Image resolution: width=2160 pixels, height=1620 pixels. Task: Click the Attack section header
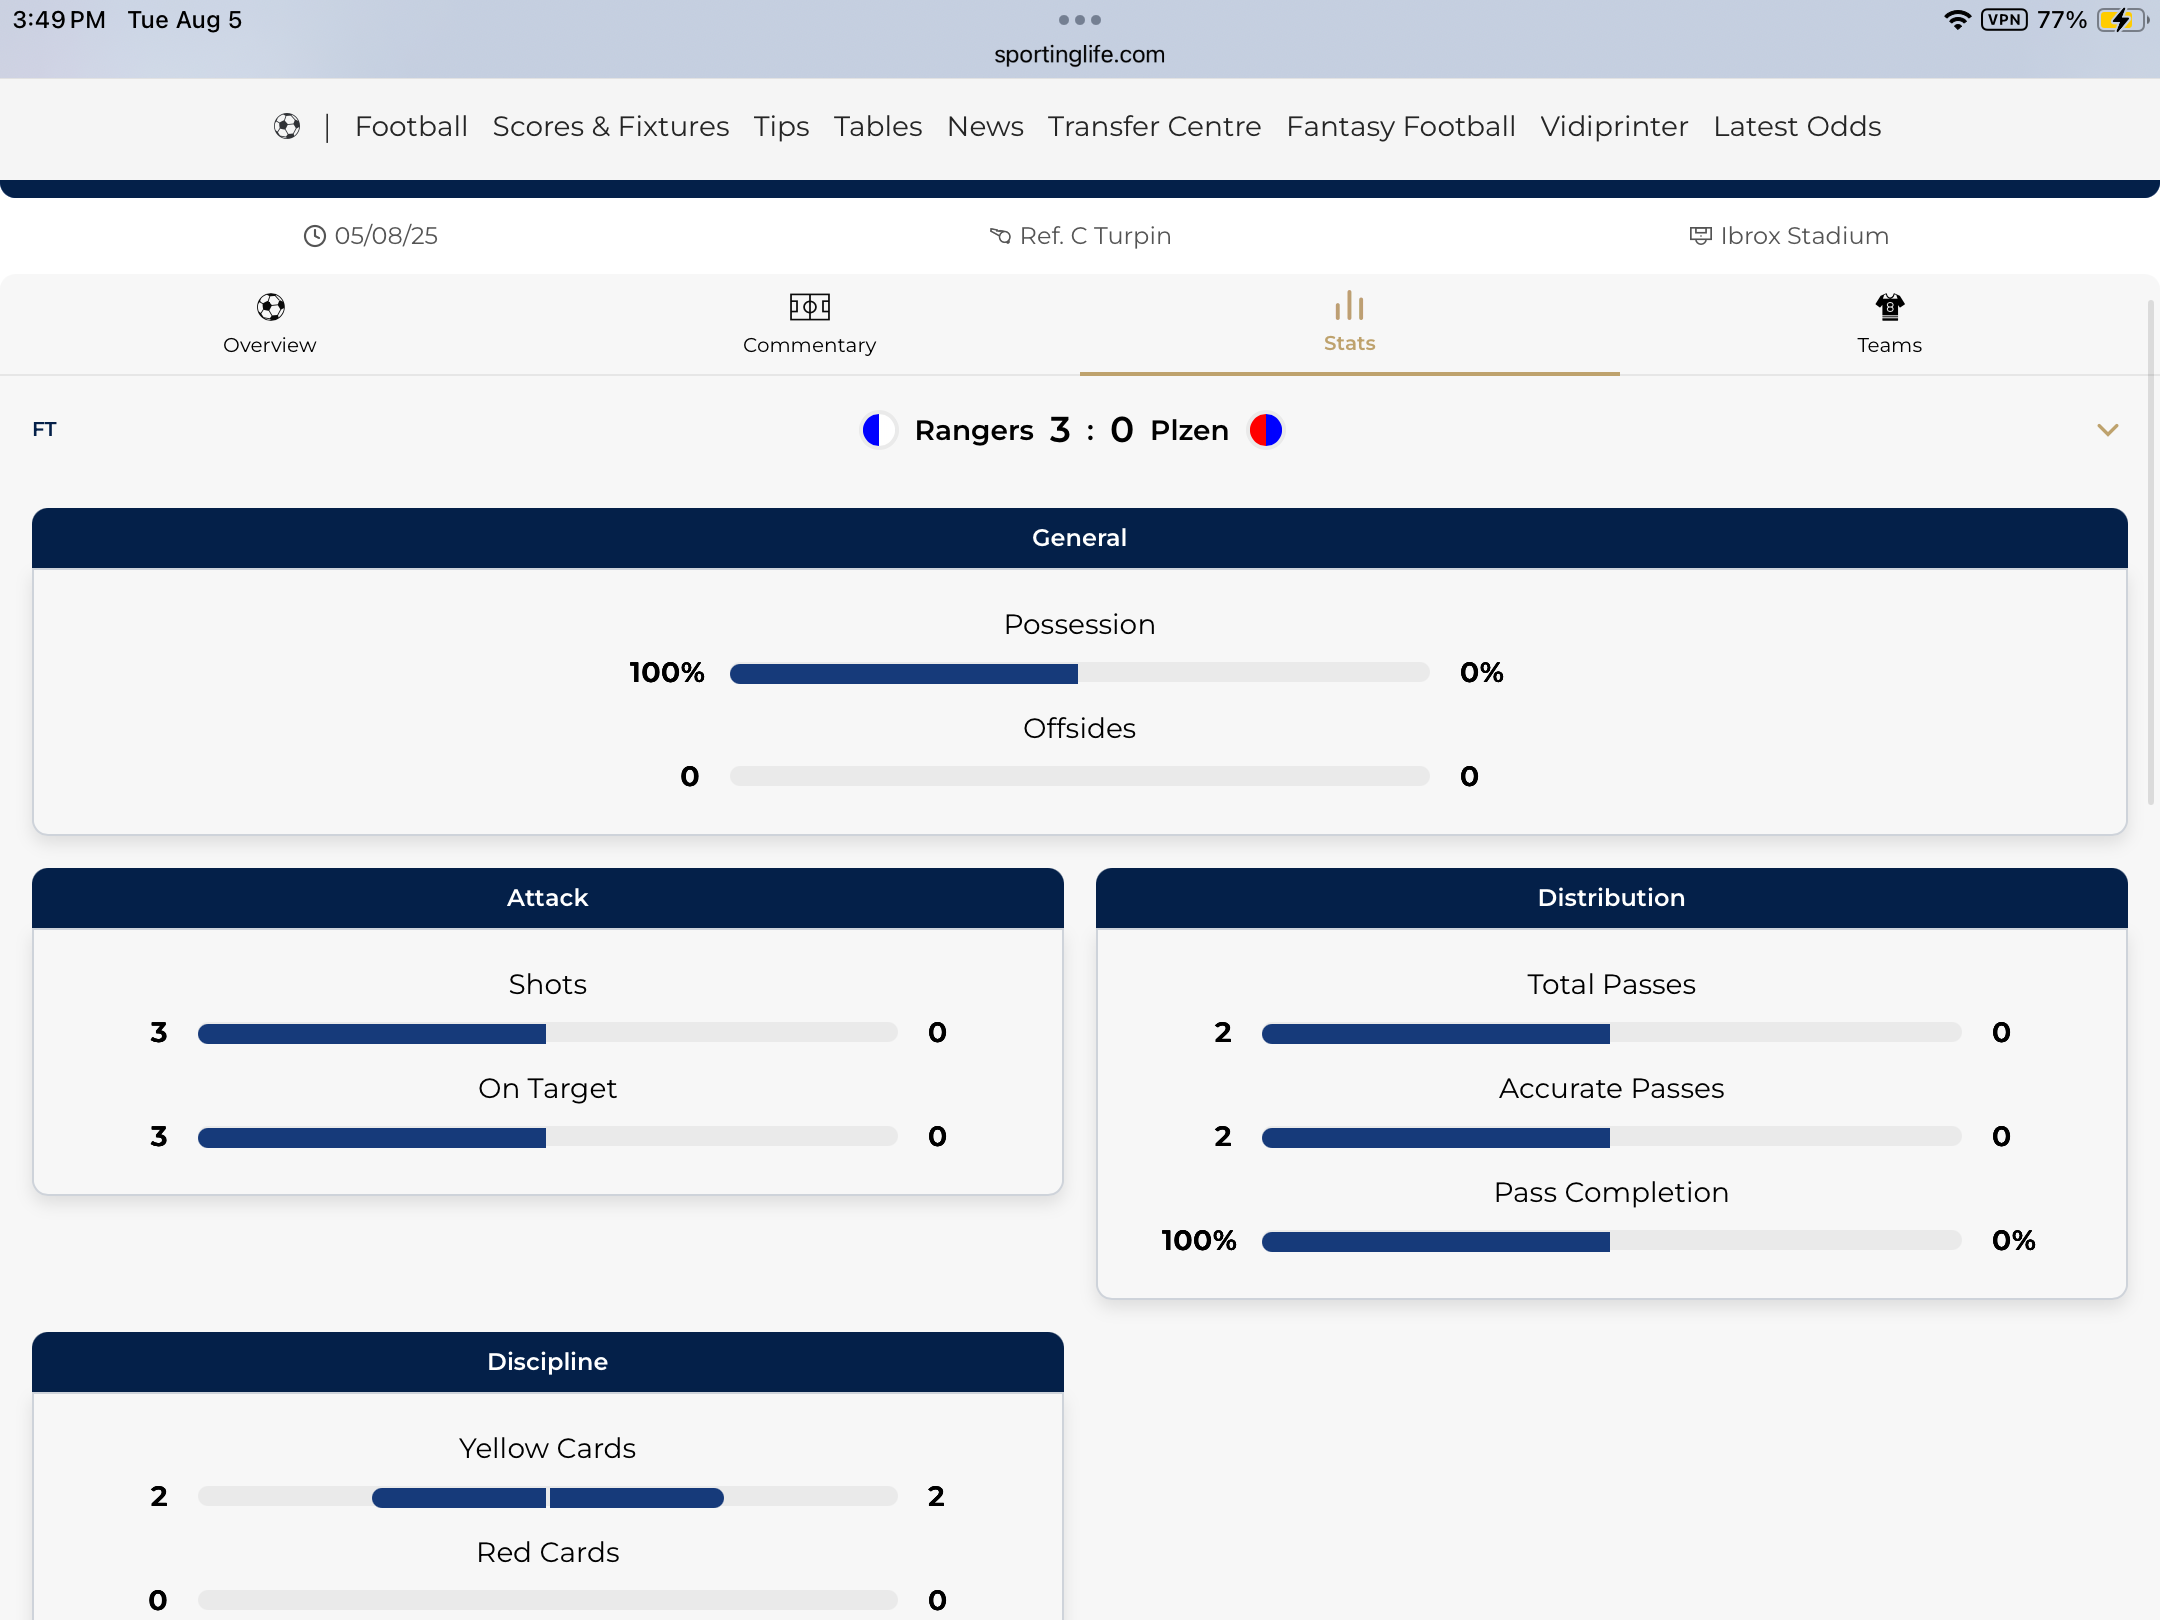pyautogui.click(x=548, y=898)
